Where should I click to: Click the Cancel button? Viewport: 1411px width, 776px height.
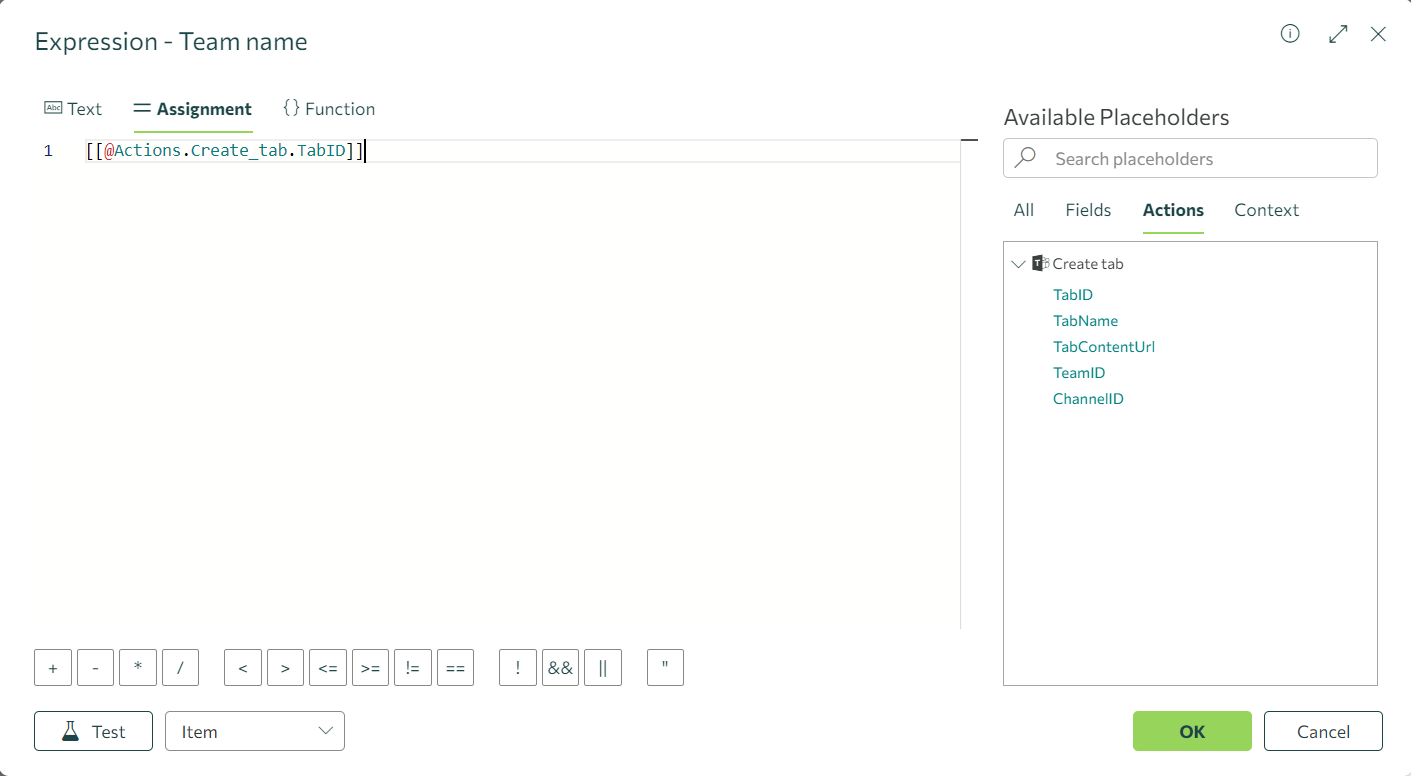[x=1323, y=731]
